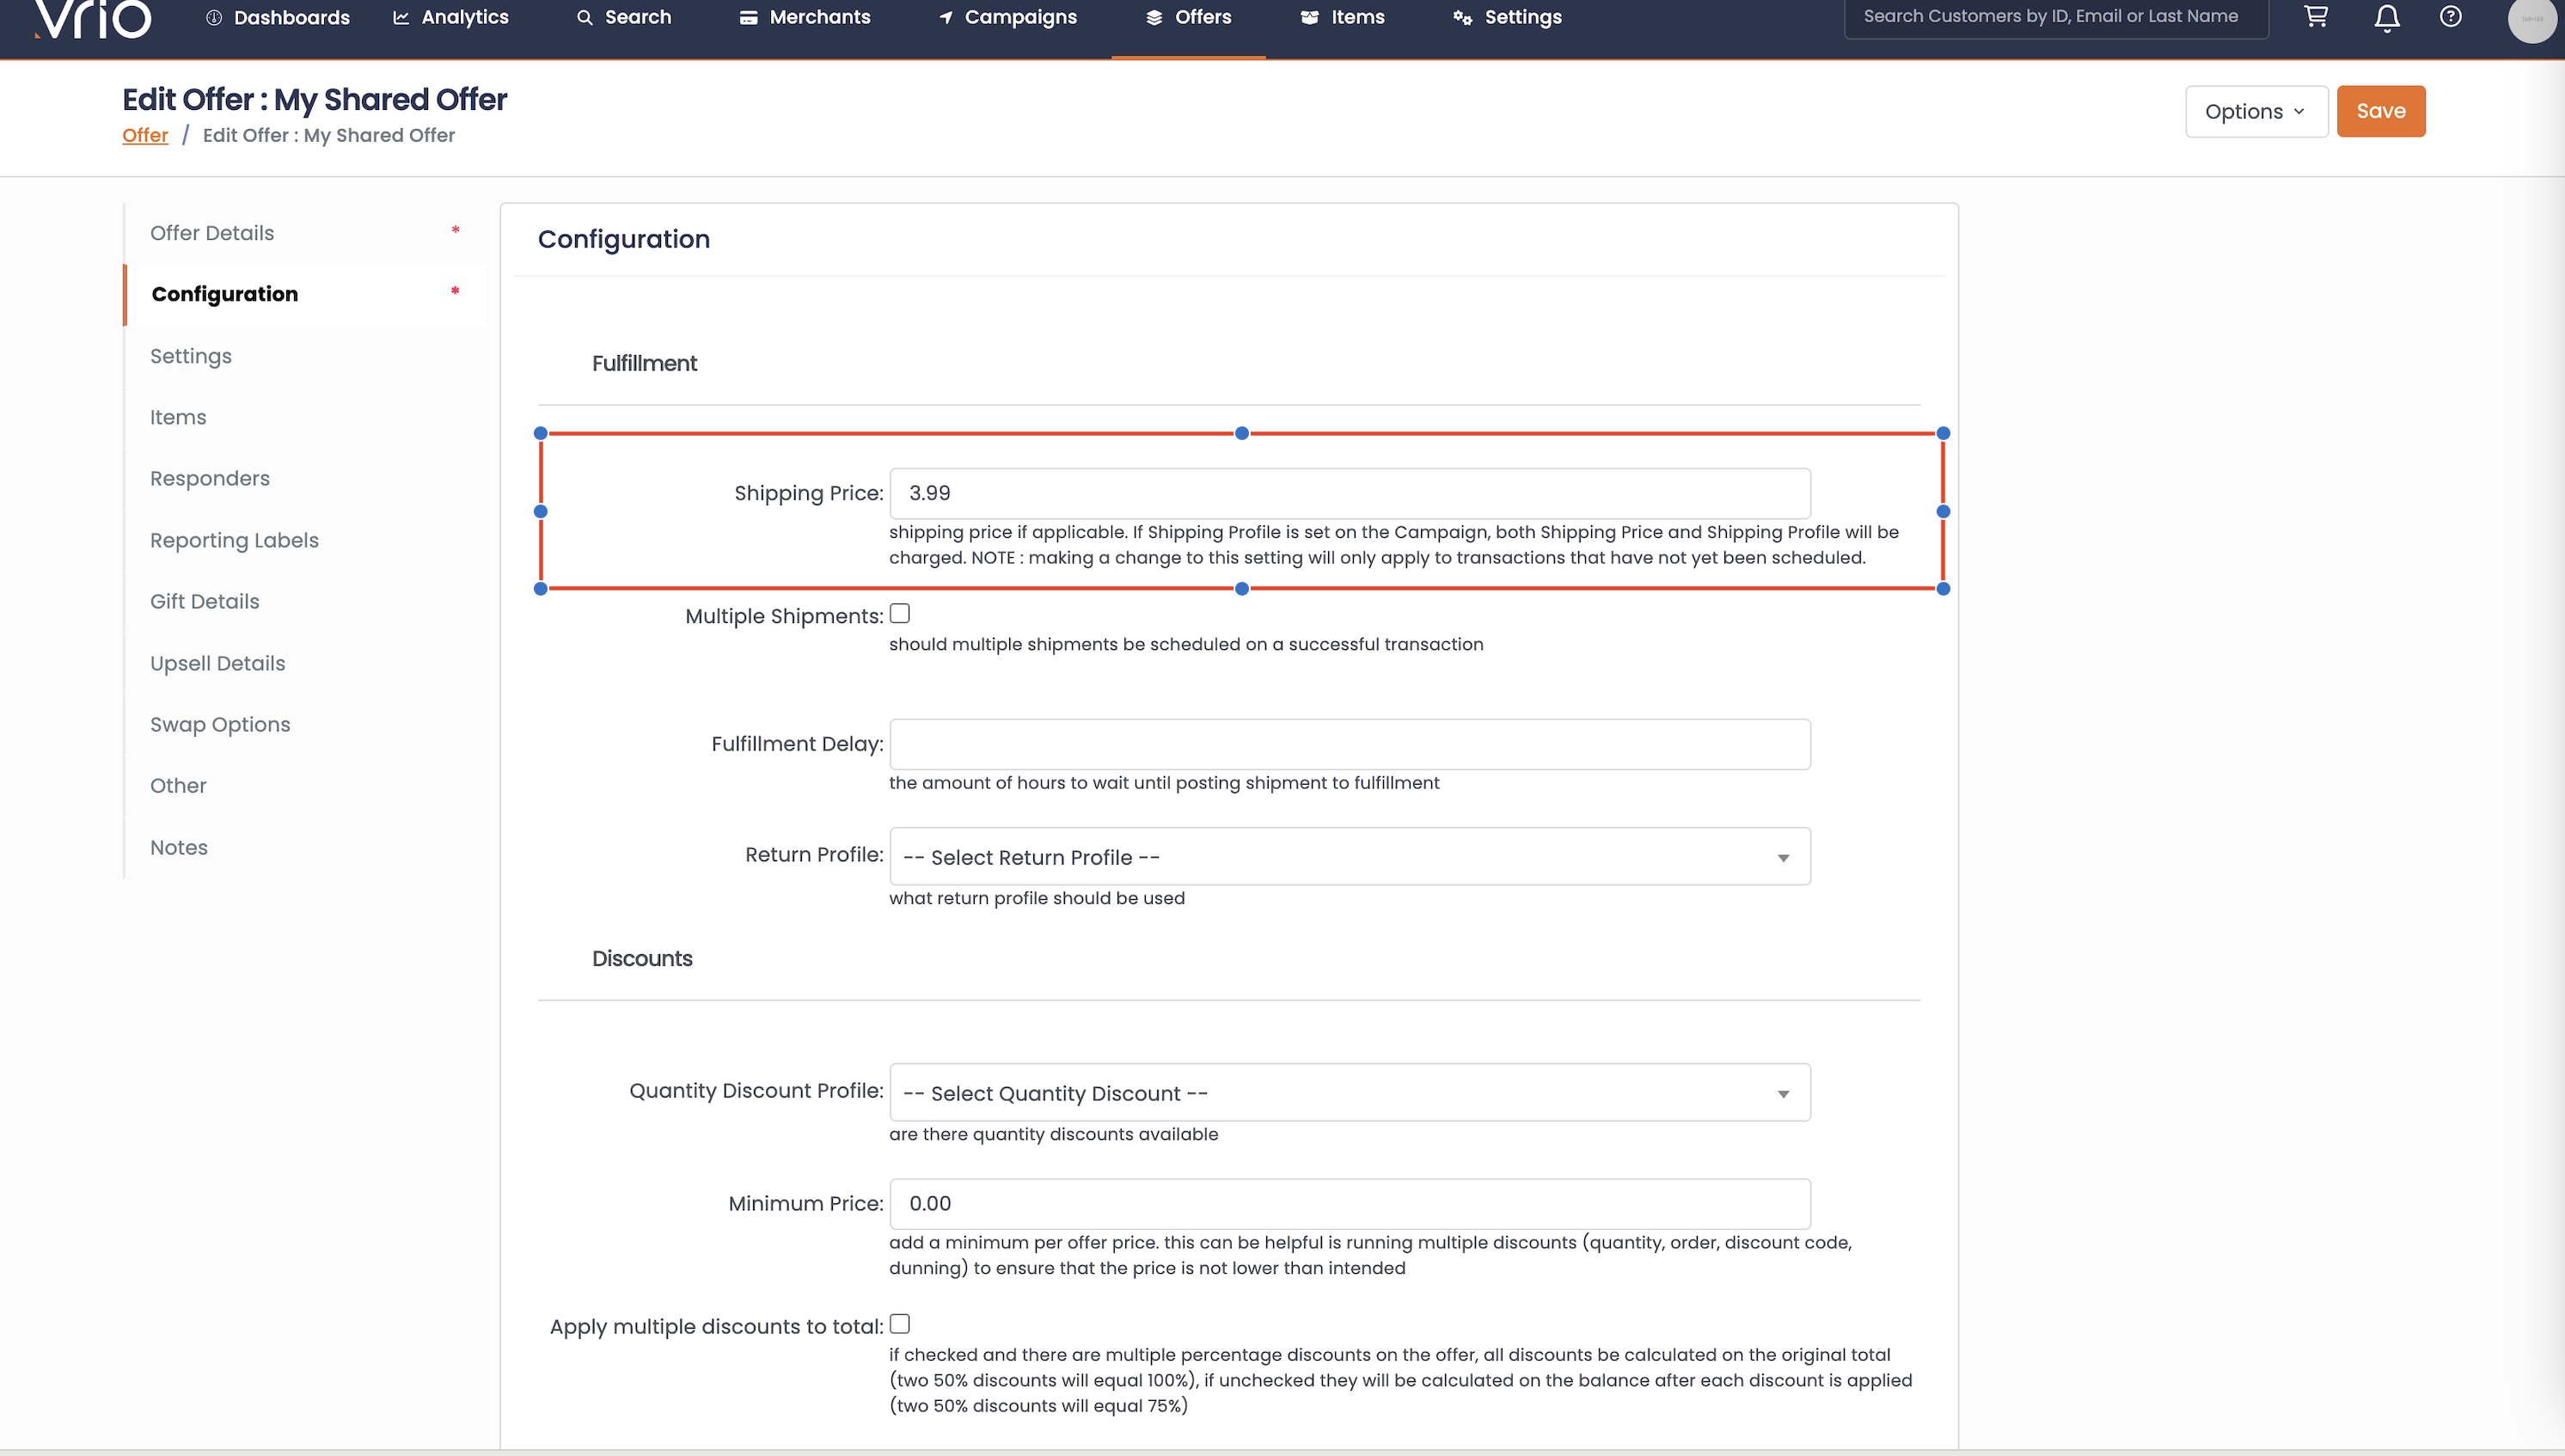Select Swap Options in the sidebar
Viewport: 2565px width, 1456px height.
coord(305,724)
